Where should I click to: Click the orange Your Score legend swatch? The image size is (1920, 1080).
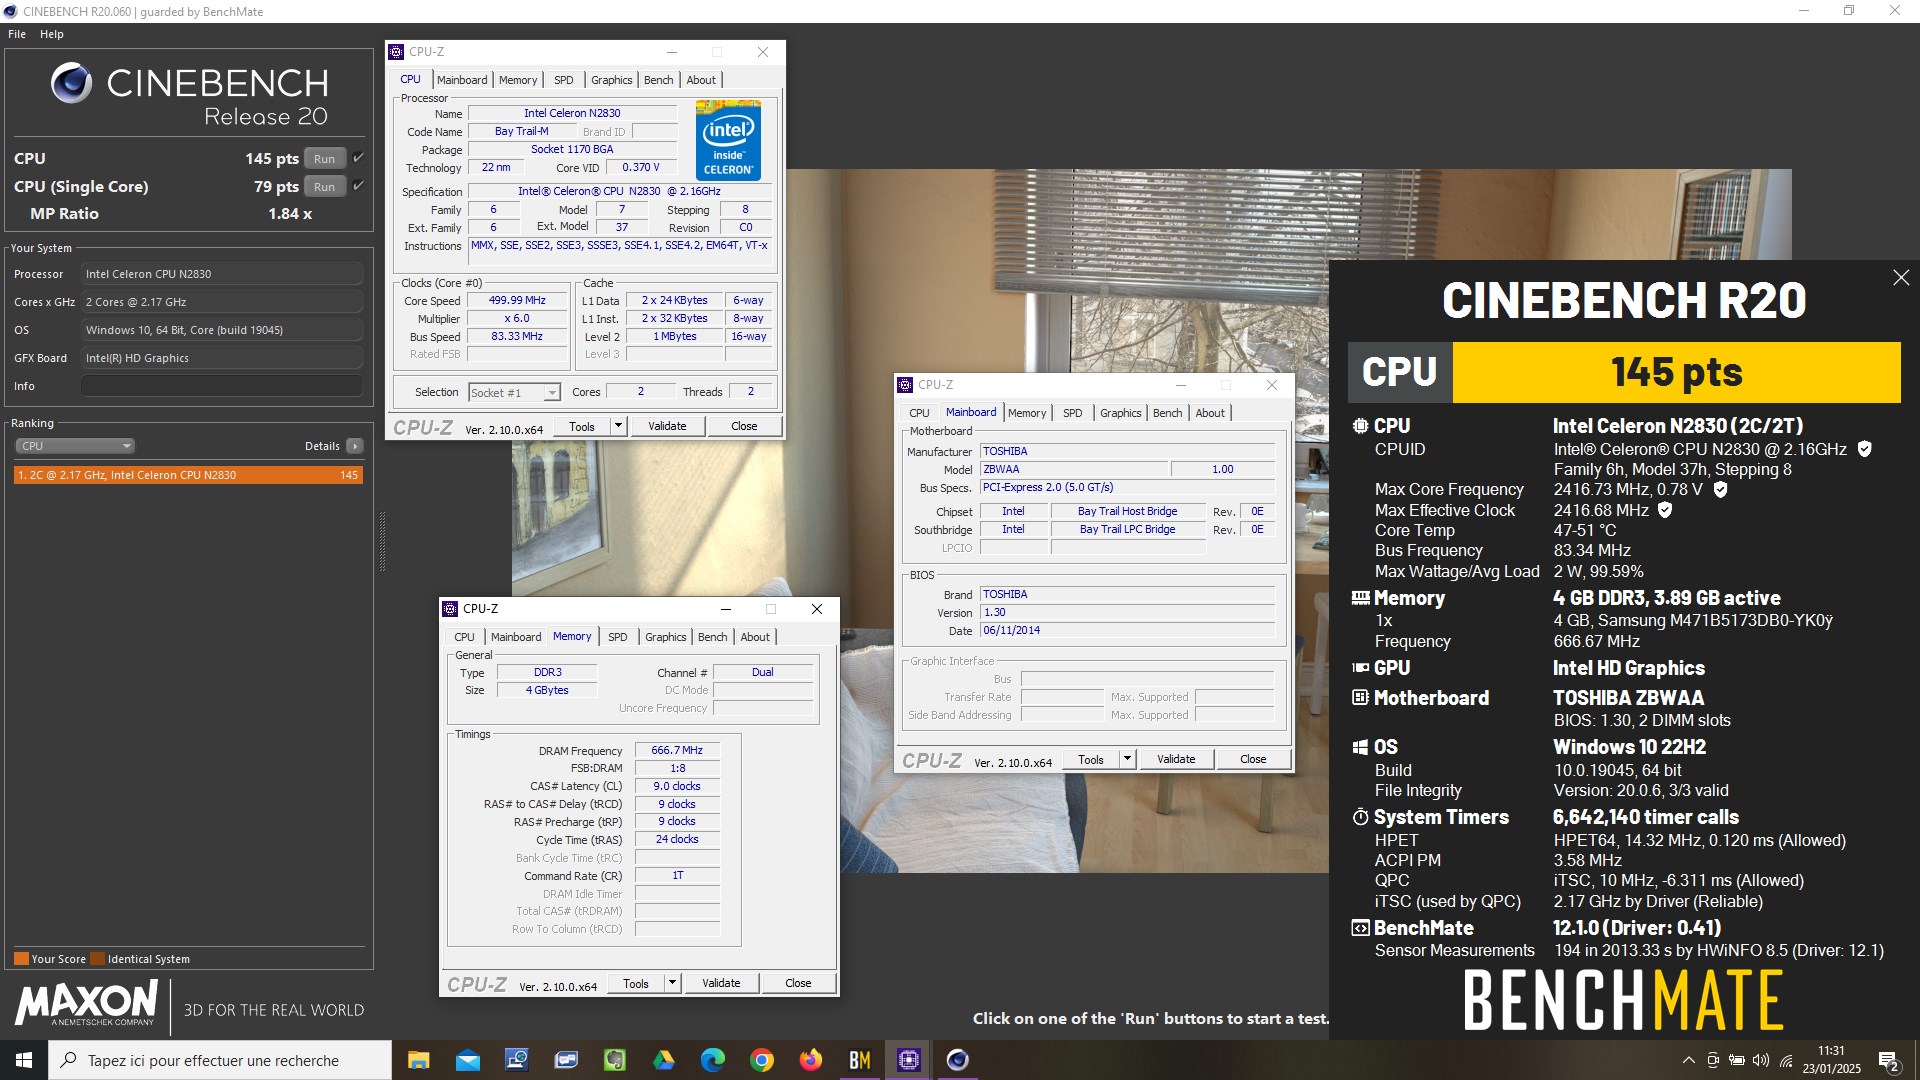click(x=21, y=959)
